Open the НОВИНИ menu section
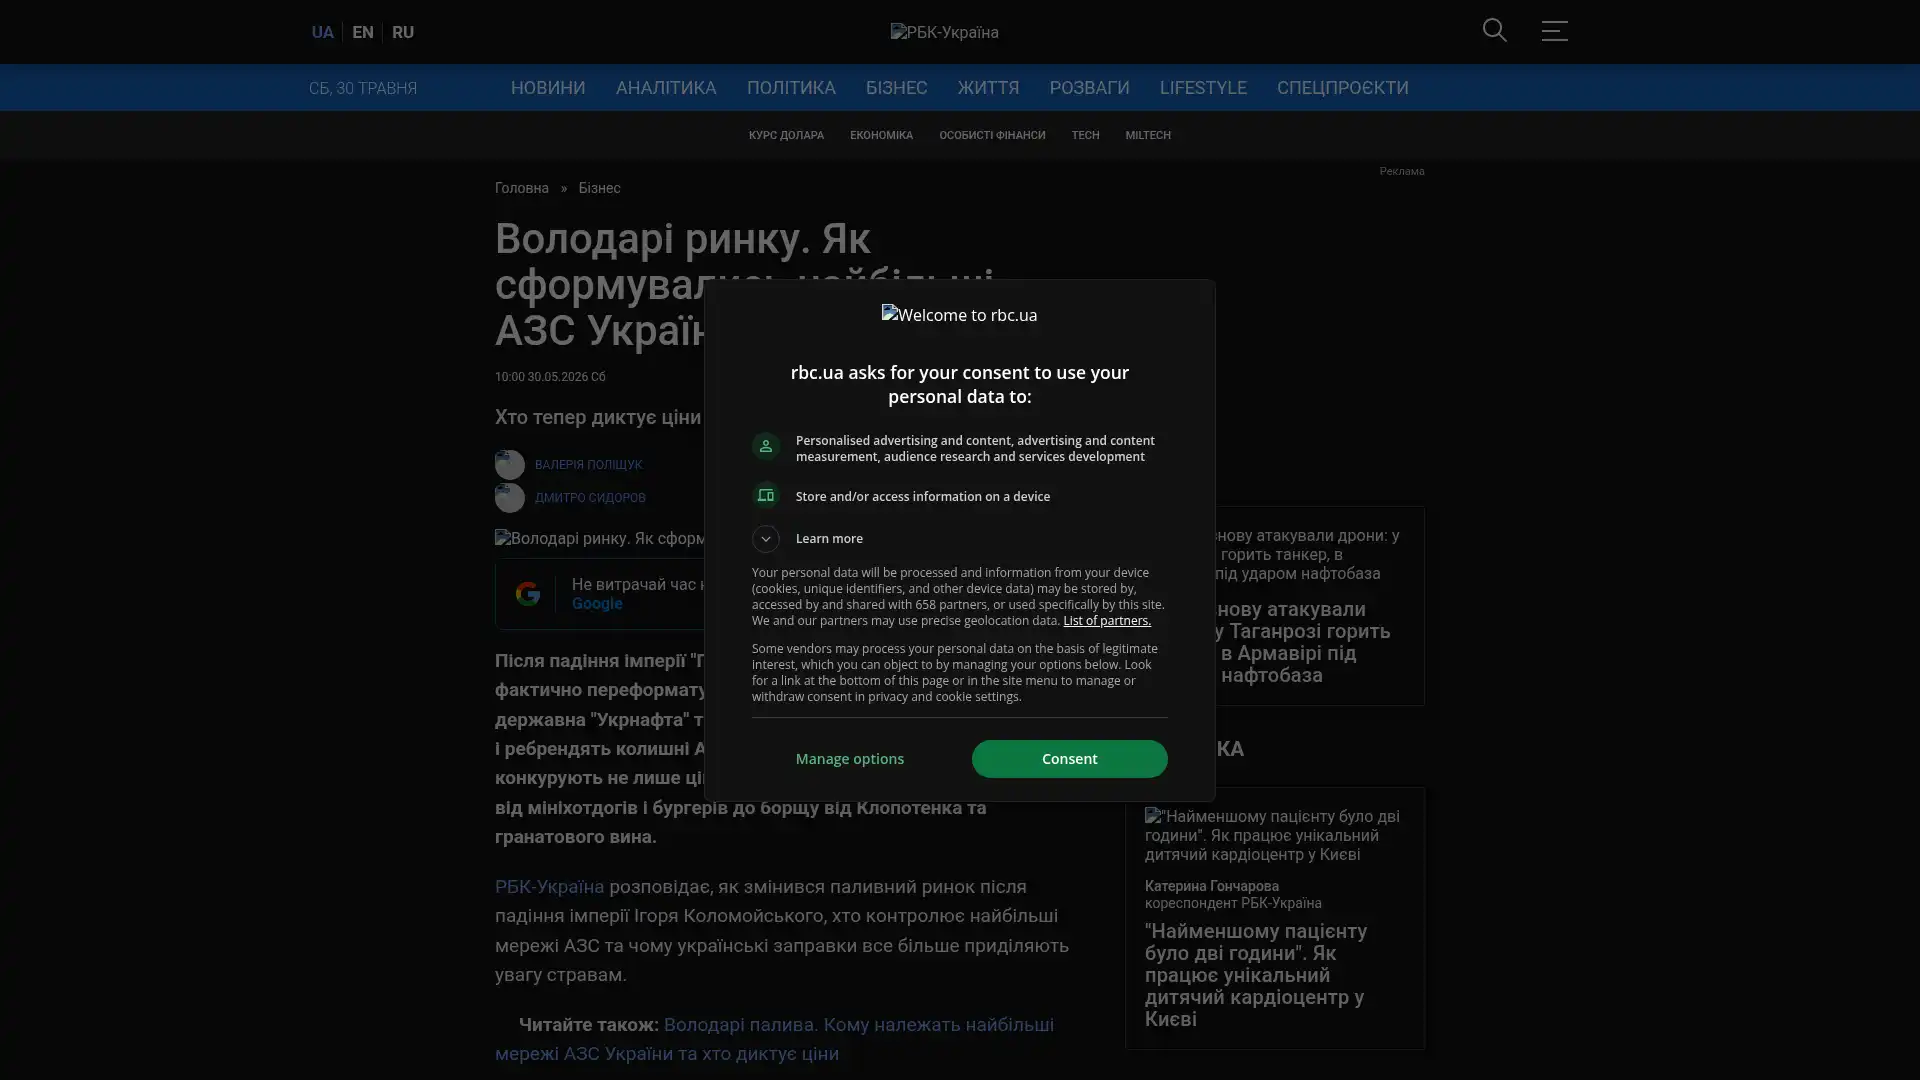1920x1080 pixels. (548, 88)
